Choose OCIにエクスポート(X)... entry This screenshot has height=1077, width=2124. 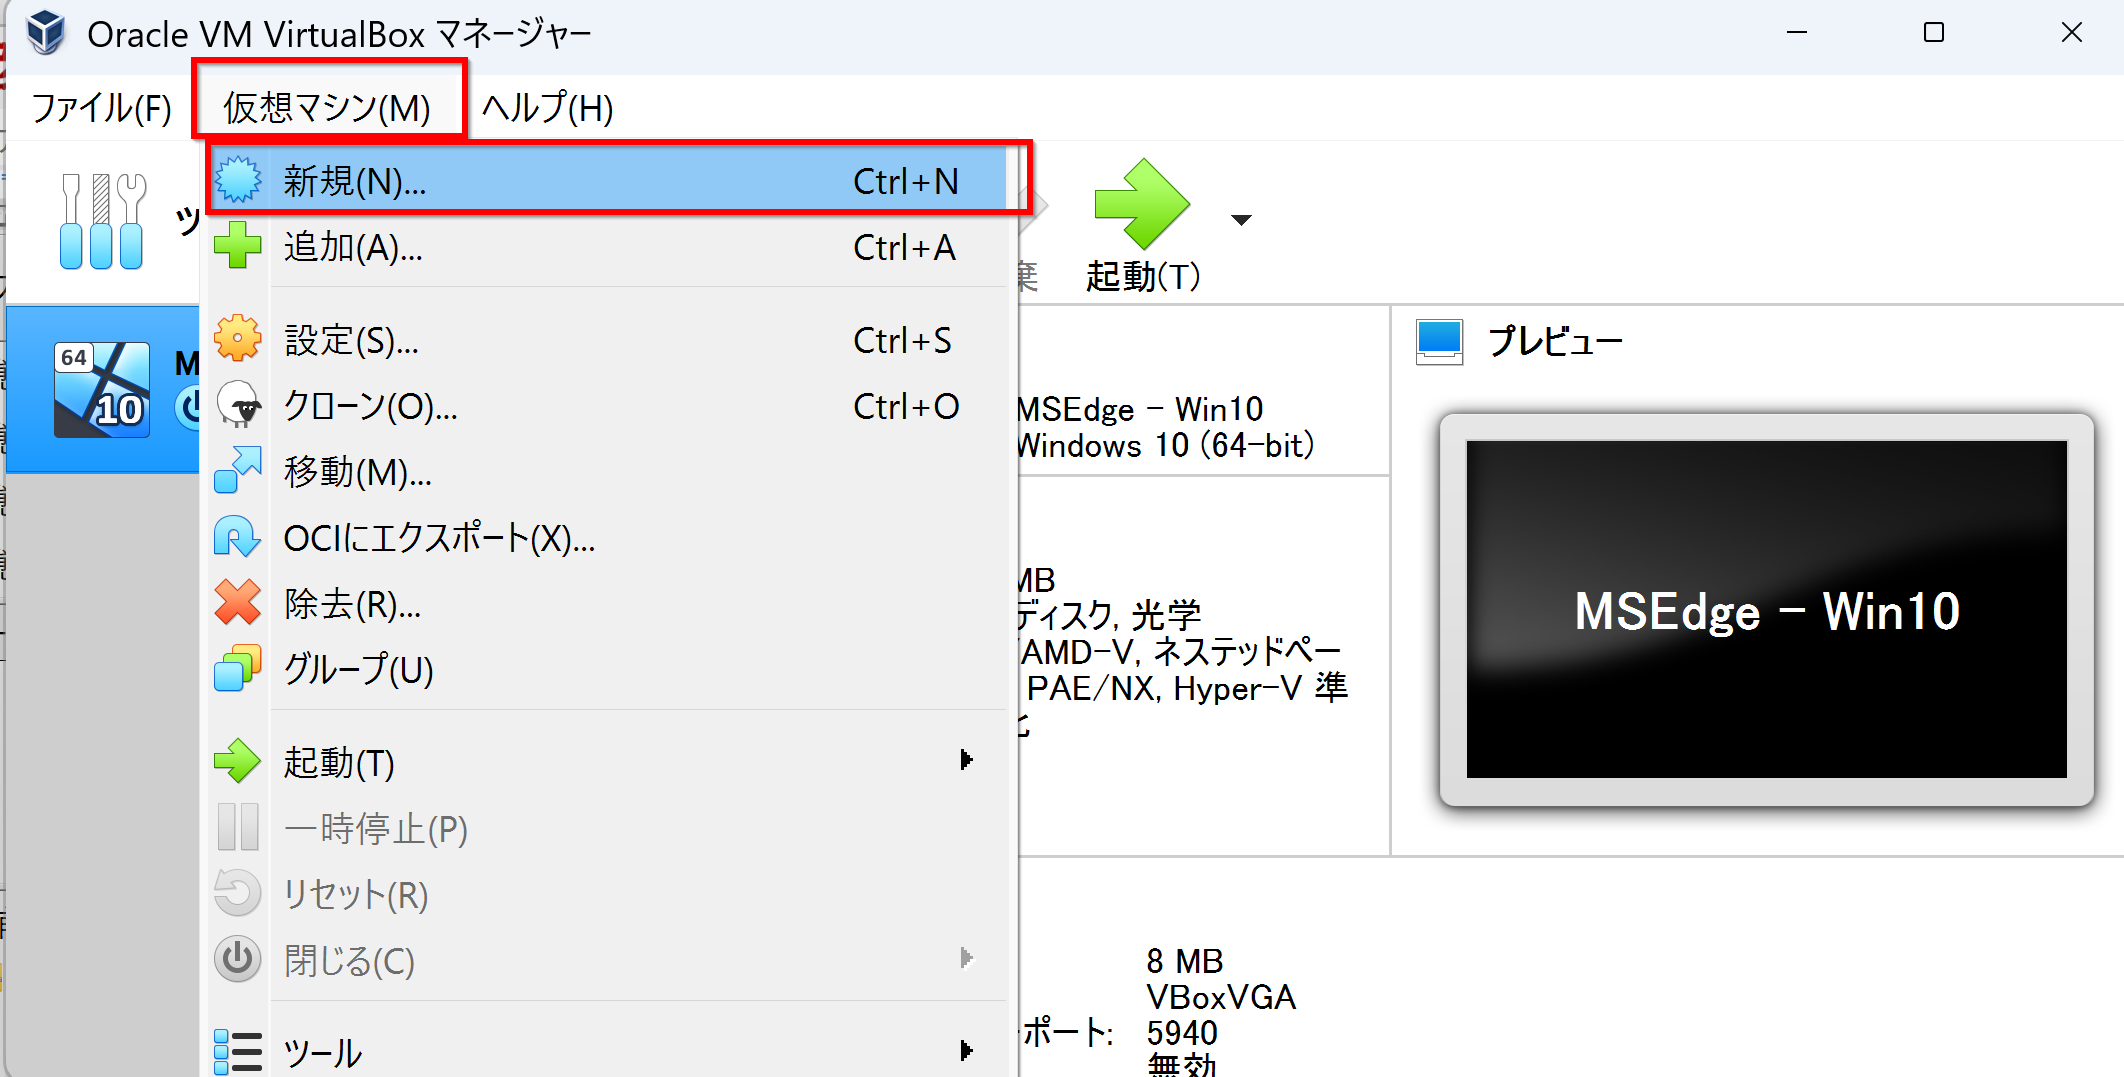(x=608, y=538)
